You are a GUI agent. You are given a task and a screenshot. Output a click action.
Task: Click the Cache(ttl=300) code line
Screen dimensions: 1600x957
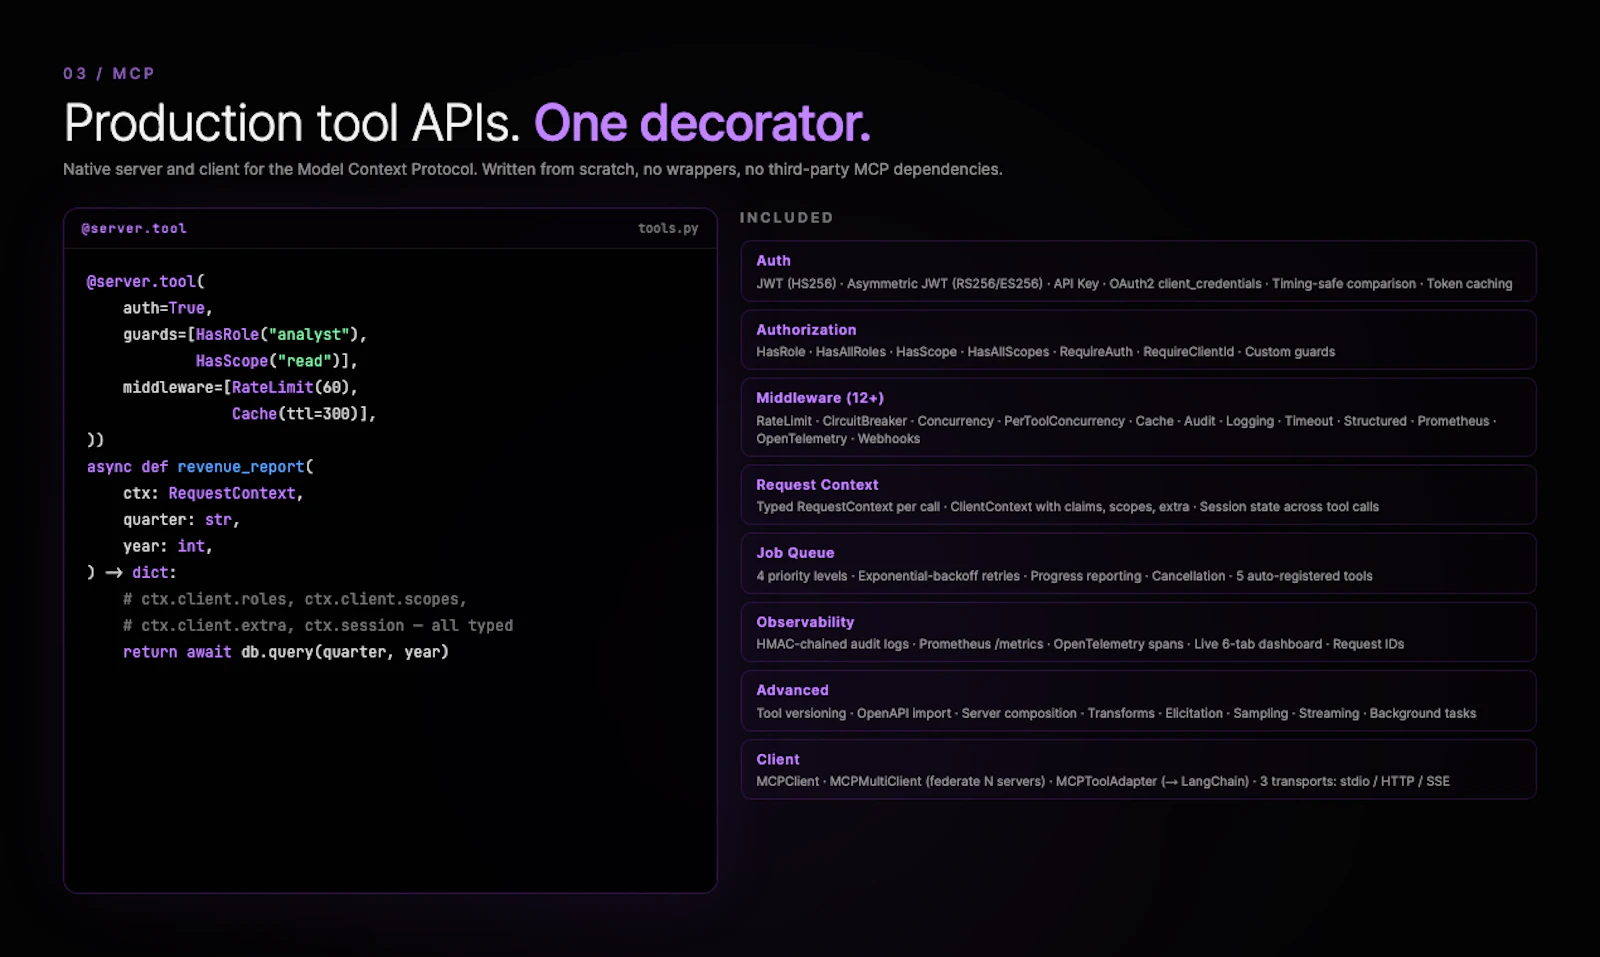point(304,414)
